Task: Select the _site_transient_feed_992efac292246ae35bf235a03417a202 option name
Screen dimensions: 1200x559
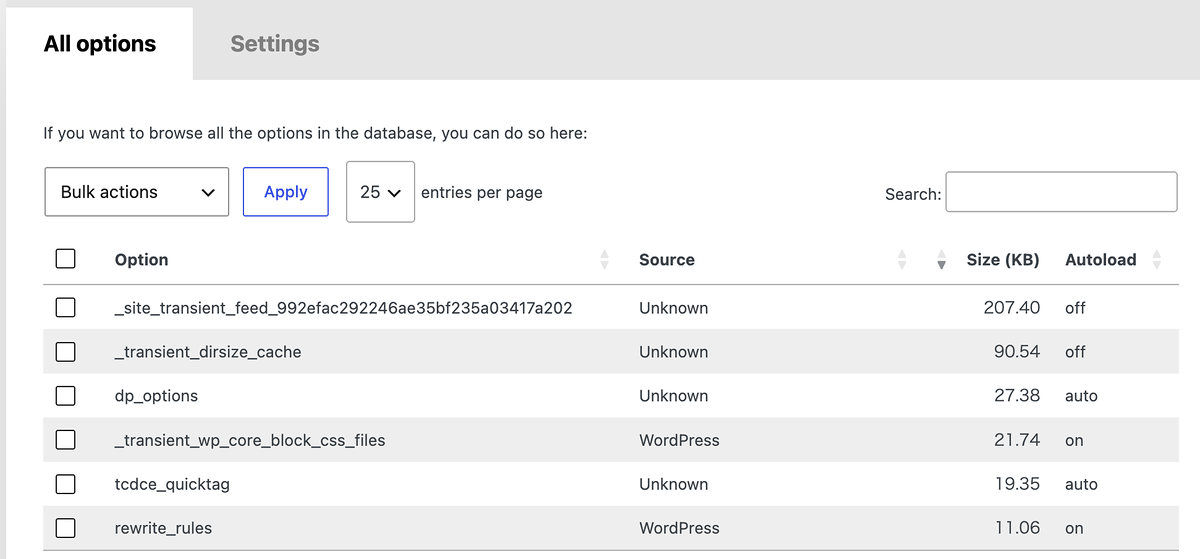Action: click(x=344, y=308)
